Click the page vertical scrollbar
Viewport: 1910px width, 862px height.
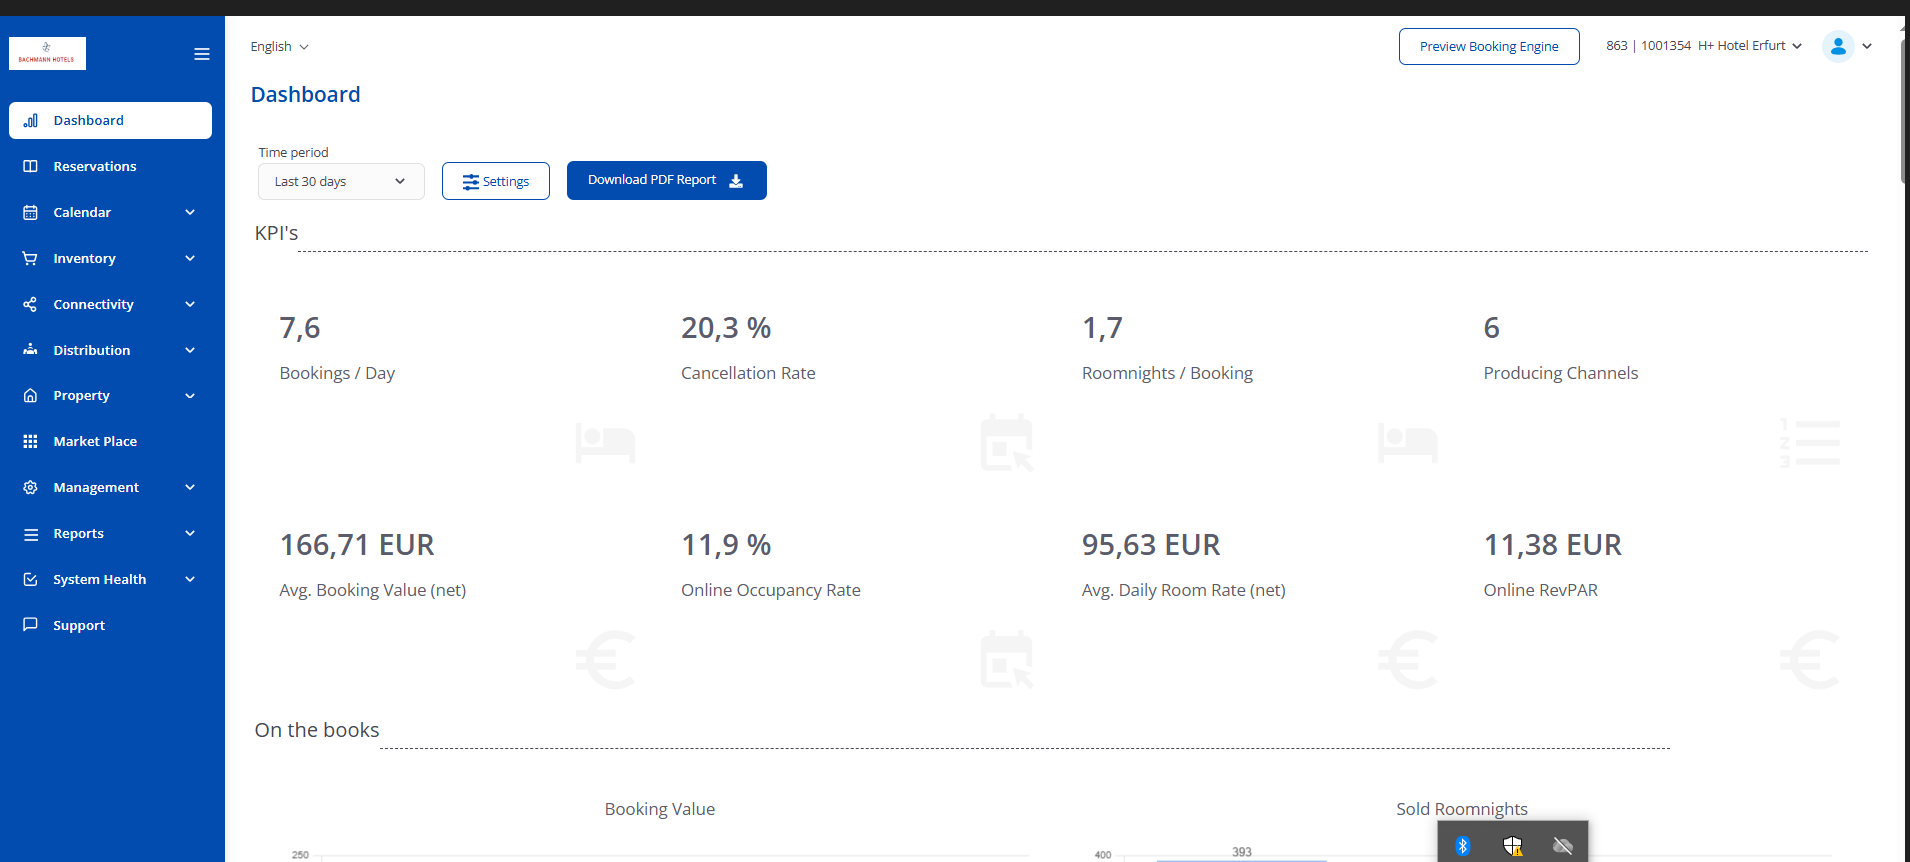[x=1904, y=110]
